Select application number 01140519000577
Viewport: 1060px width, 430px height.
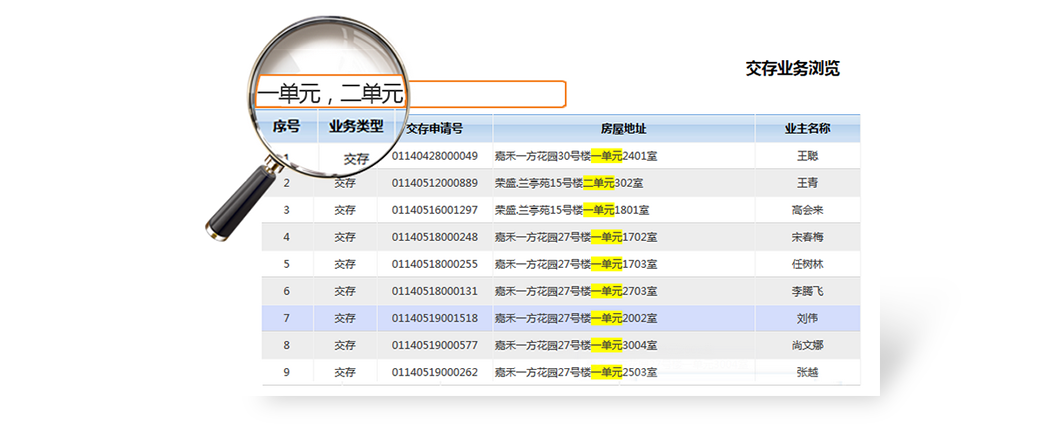(x=435, y=345)
